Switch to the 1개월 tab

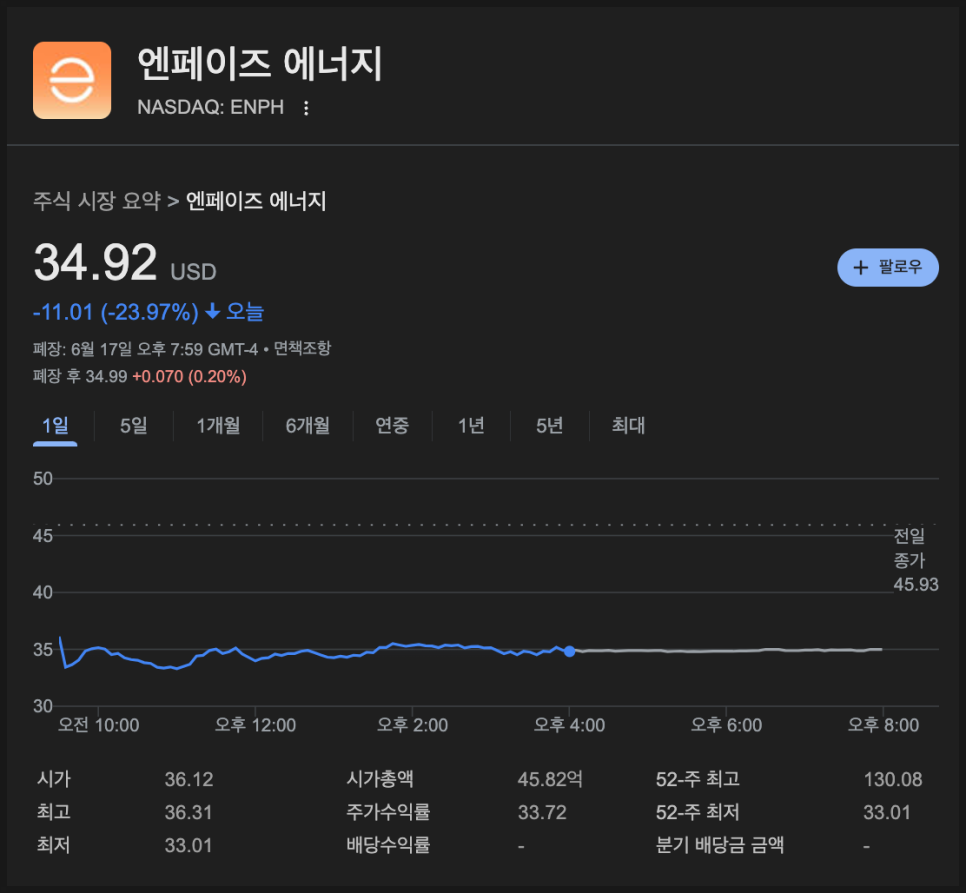tap(218, 426)
